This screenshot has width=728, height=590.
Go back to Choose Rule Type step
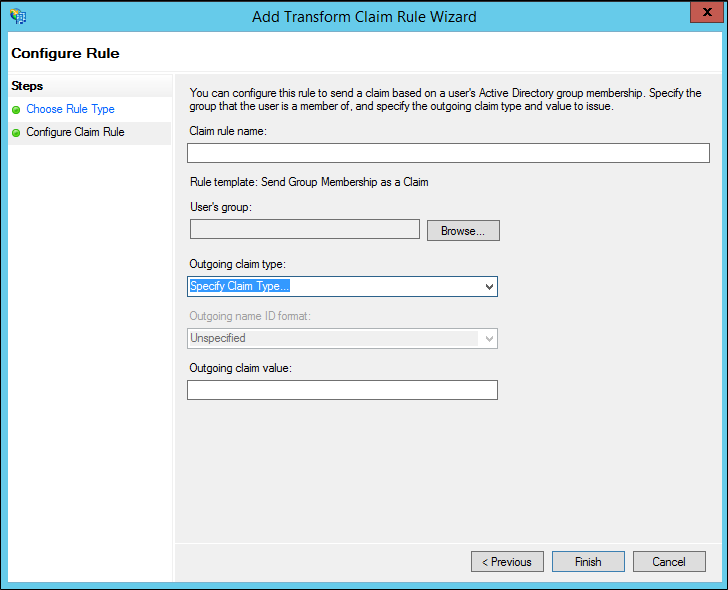click(70, 109)
